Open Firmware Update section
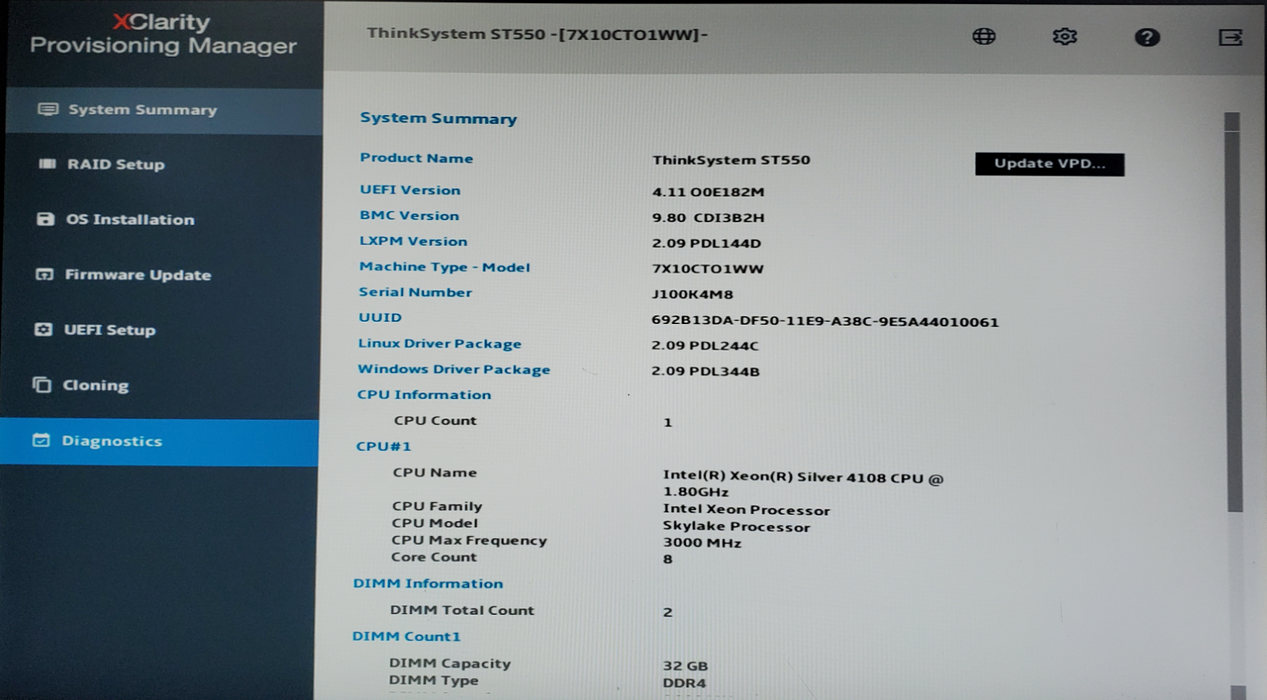 click(x=161, y=274)
